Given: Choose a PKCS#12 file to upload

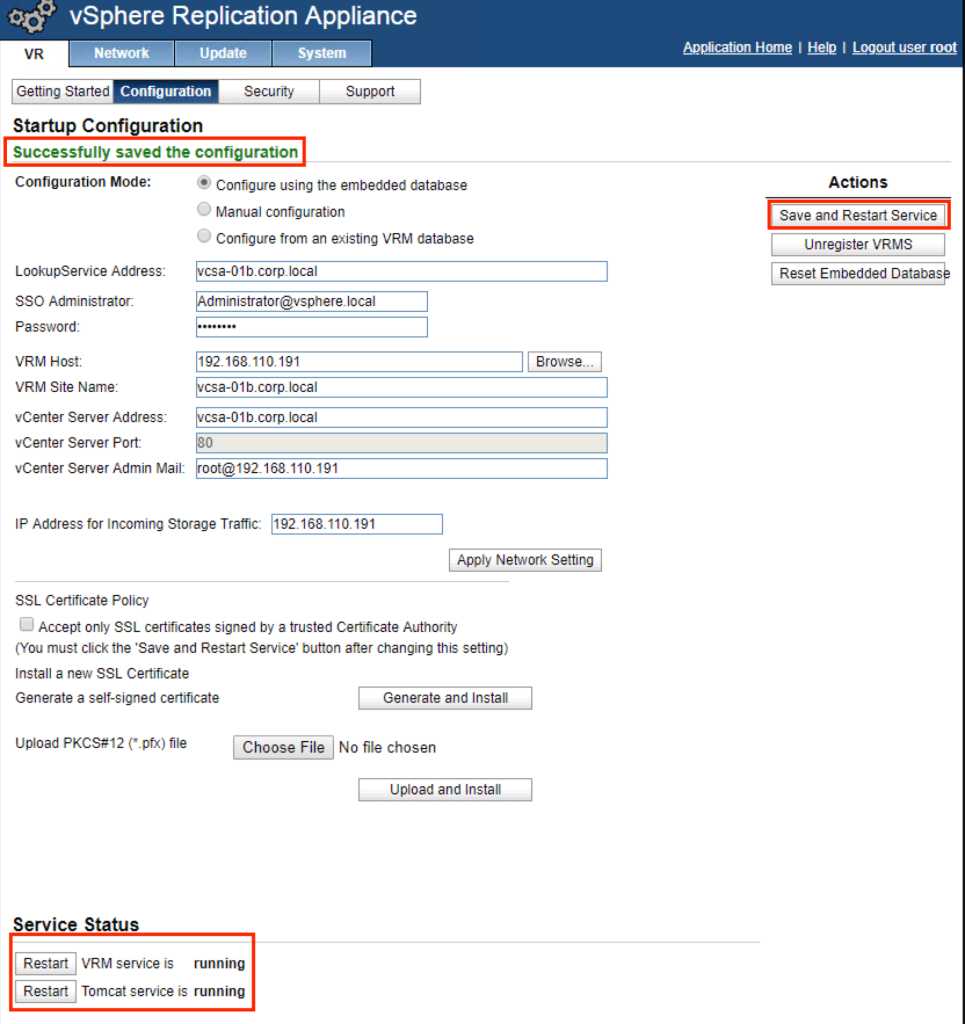Looking at the screenshot, I should [x=283, y=747].
